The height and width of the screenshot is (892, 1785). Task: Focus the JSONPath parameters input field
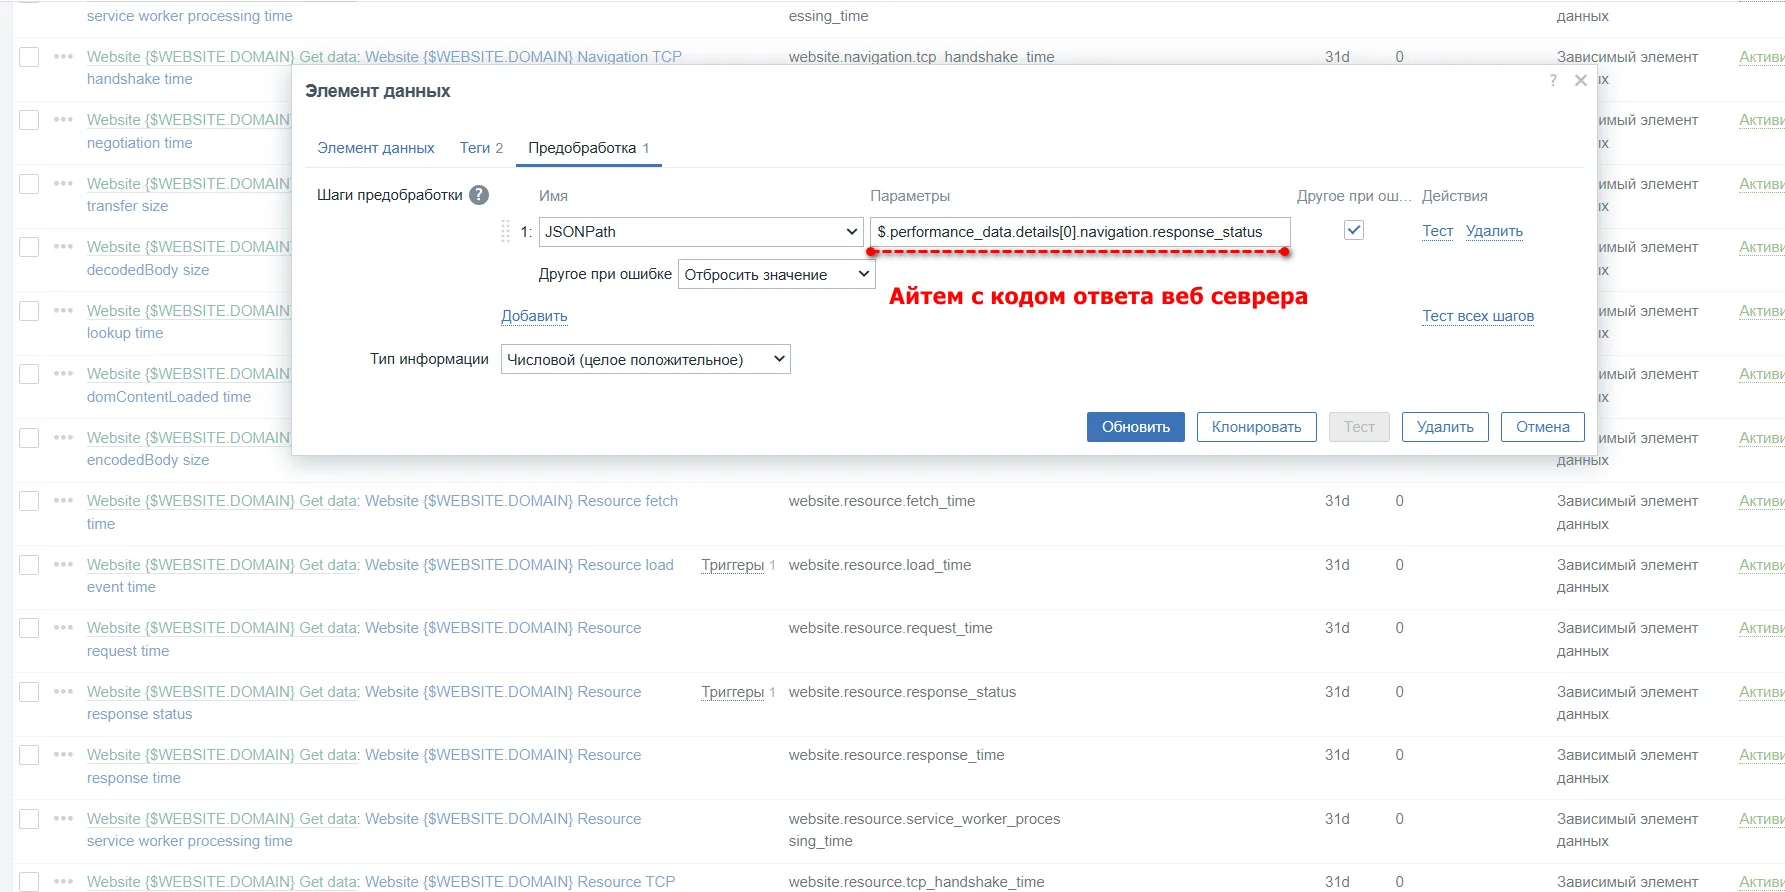pos(1080,232)
